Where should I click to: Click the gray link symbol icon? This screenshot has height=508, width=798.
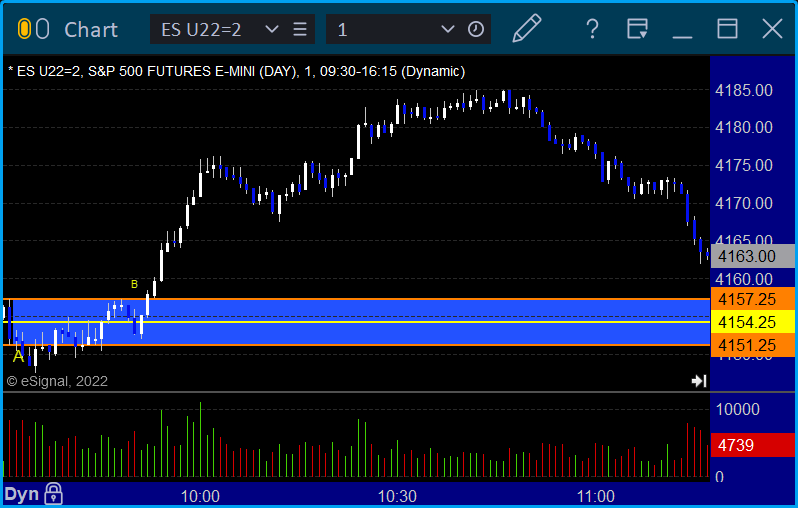[x=43, y=29]
